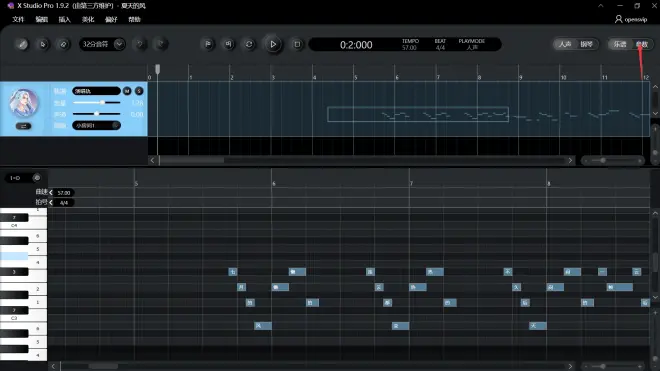Adjust the piano roll horizontal zoom slider

click(613, 366)
